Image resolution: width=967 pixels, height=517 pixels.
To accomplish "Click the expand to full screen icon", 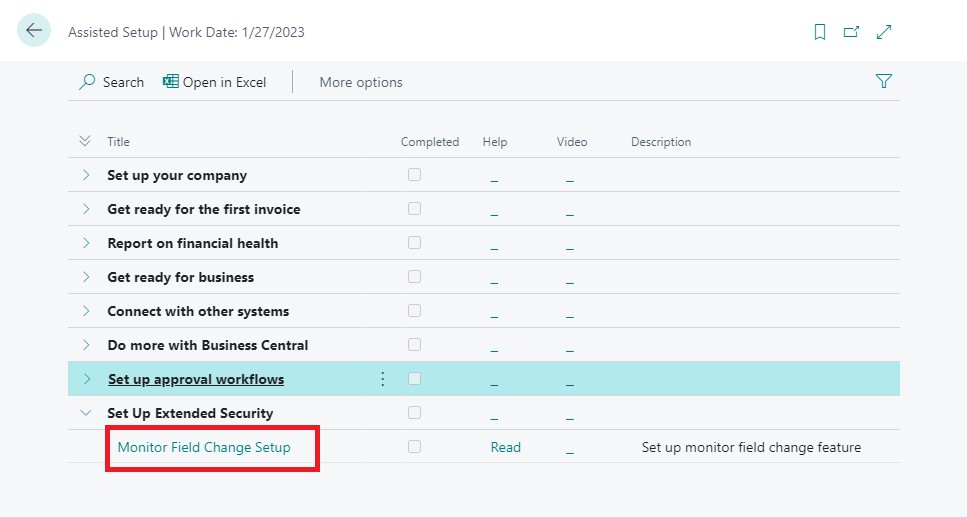I will (884, 32).
